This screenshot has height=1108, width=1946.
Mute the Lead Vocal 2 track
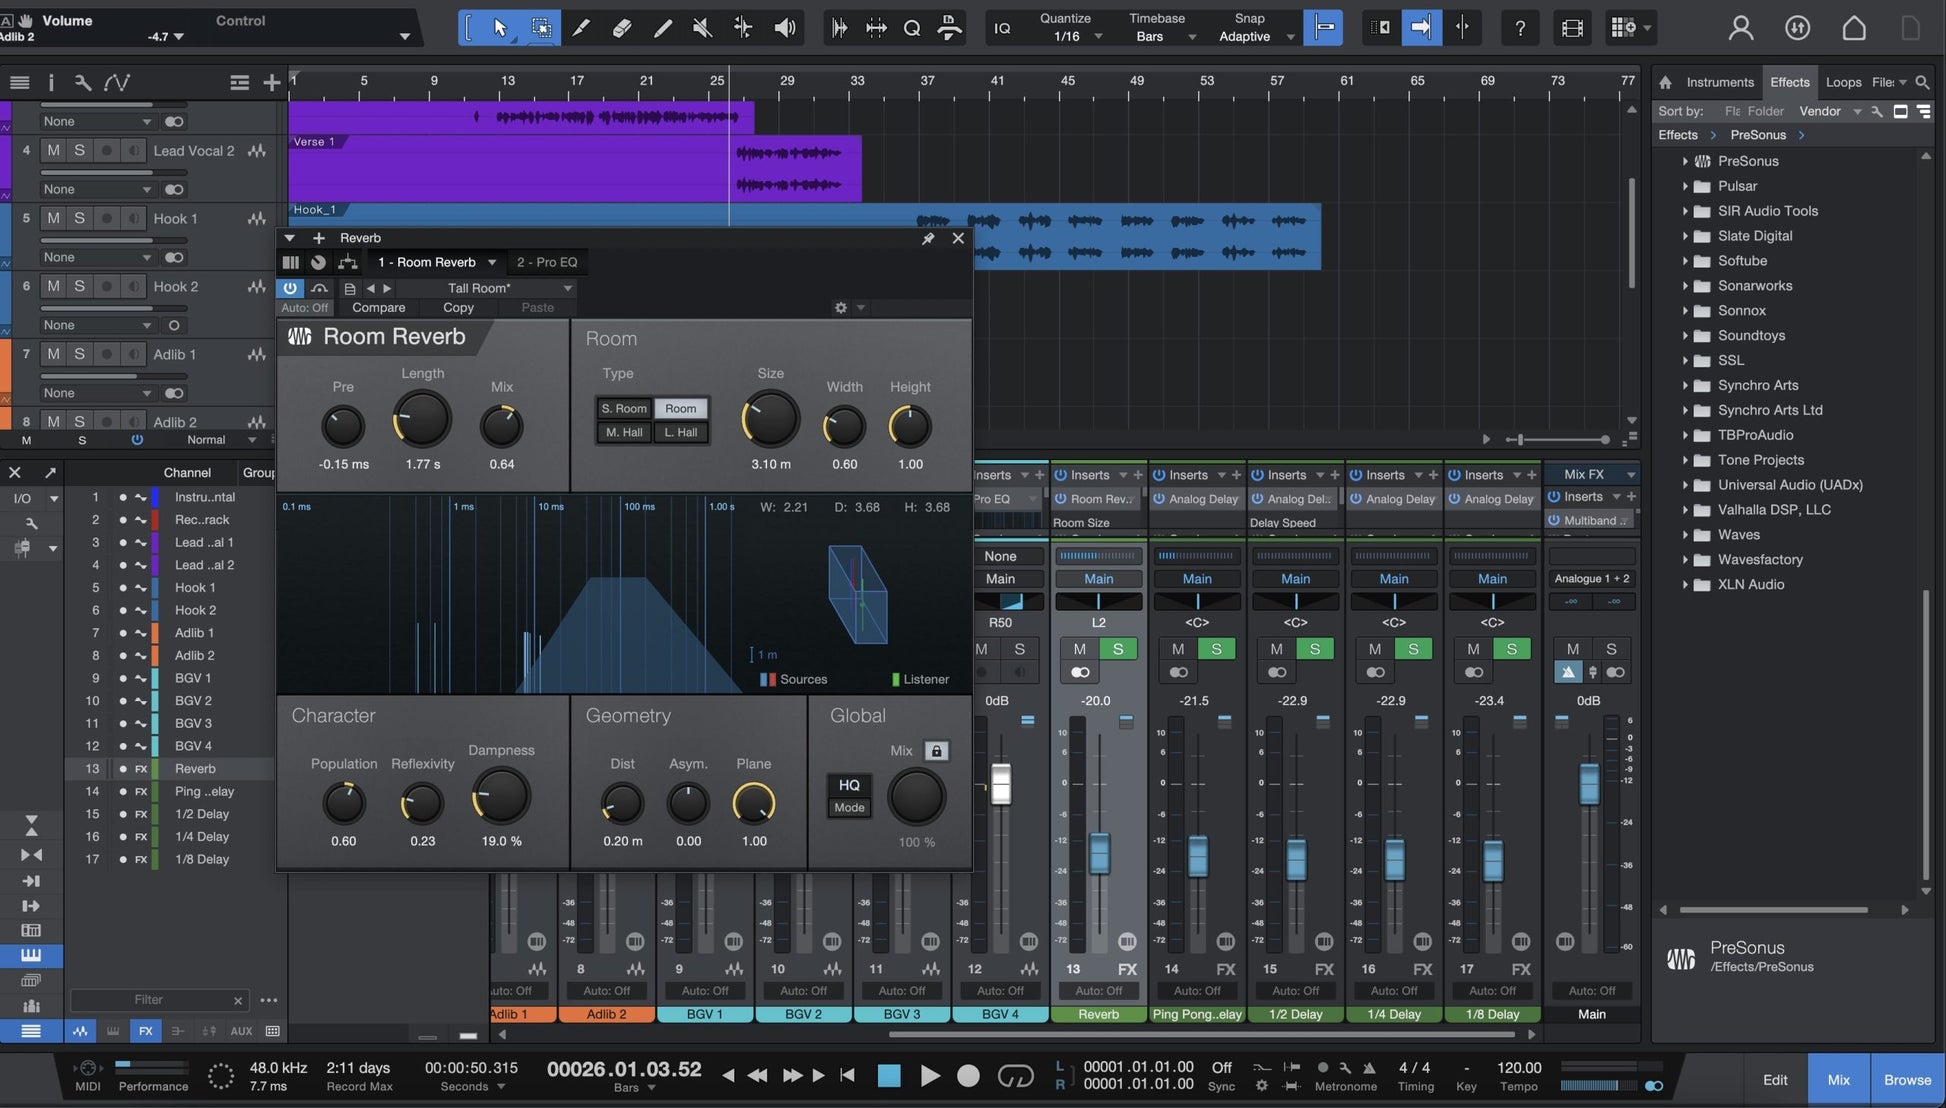click(54, 150)
